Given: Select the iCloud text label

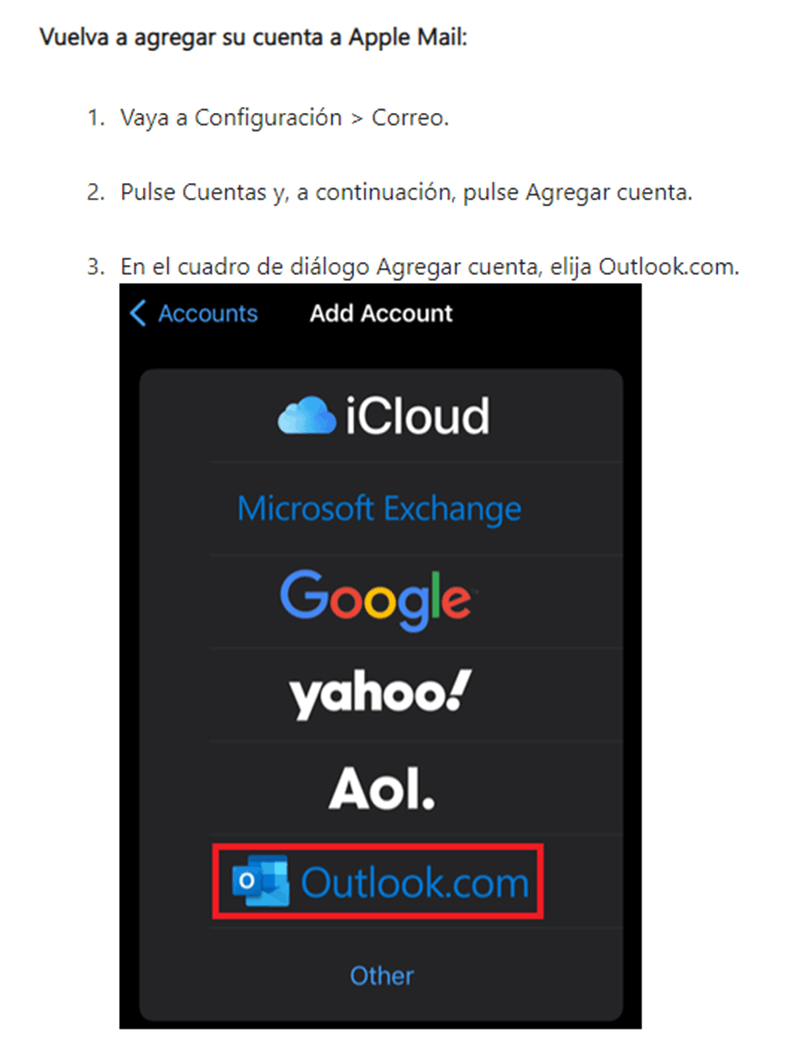Looking at the screenshot, I should tap(417, 416).
